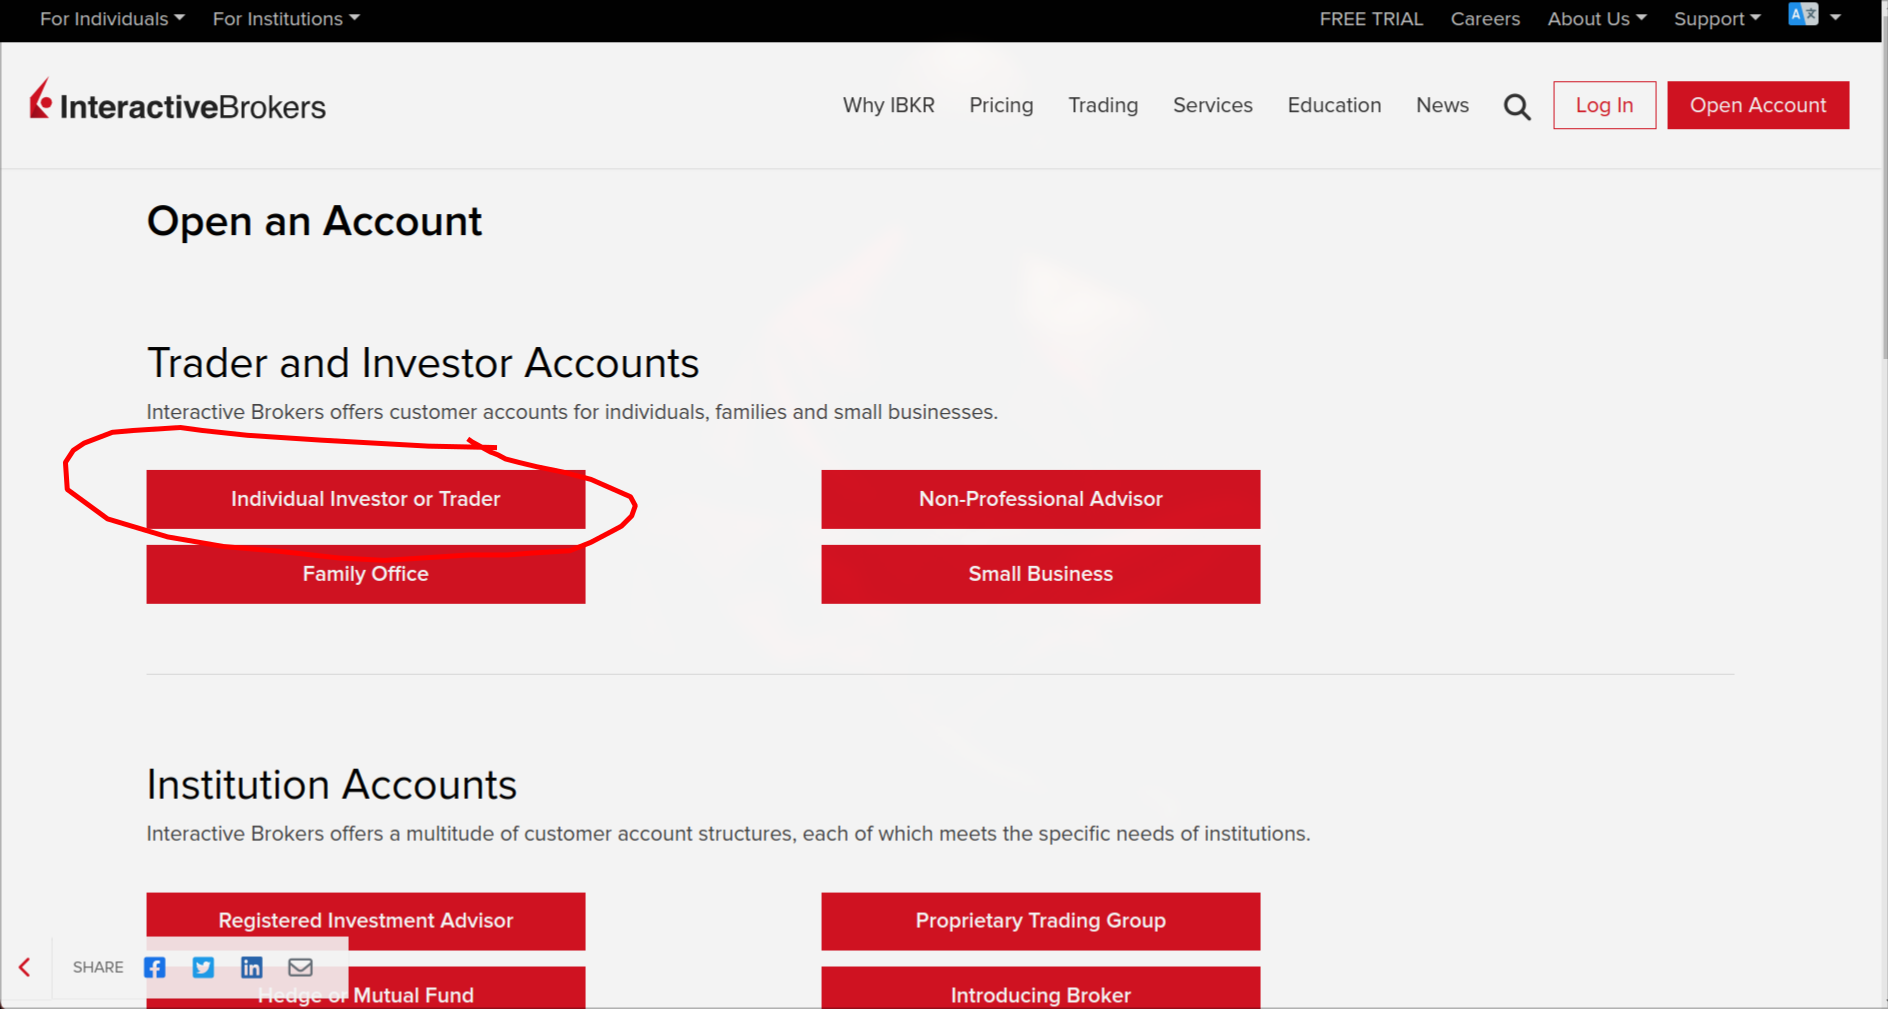The width and height of the screenshot is (1888, 1009).
Task: Expand the For Individuals dropdown
Action: 112,19
